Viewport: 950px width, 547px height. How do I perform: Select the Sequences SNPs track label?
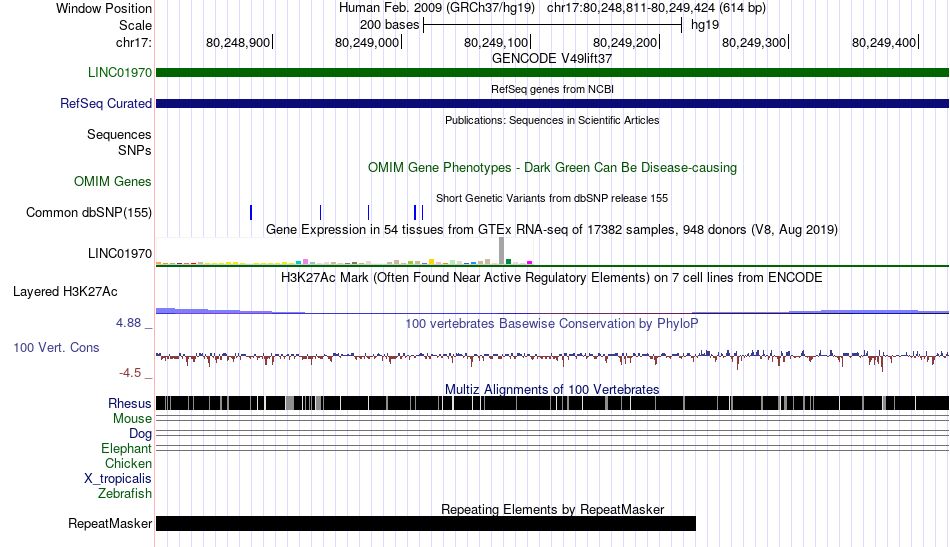click(119, 142)
